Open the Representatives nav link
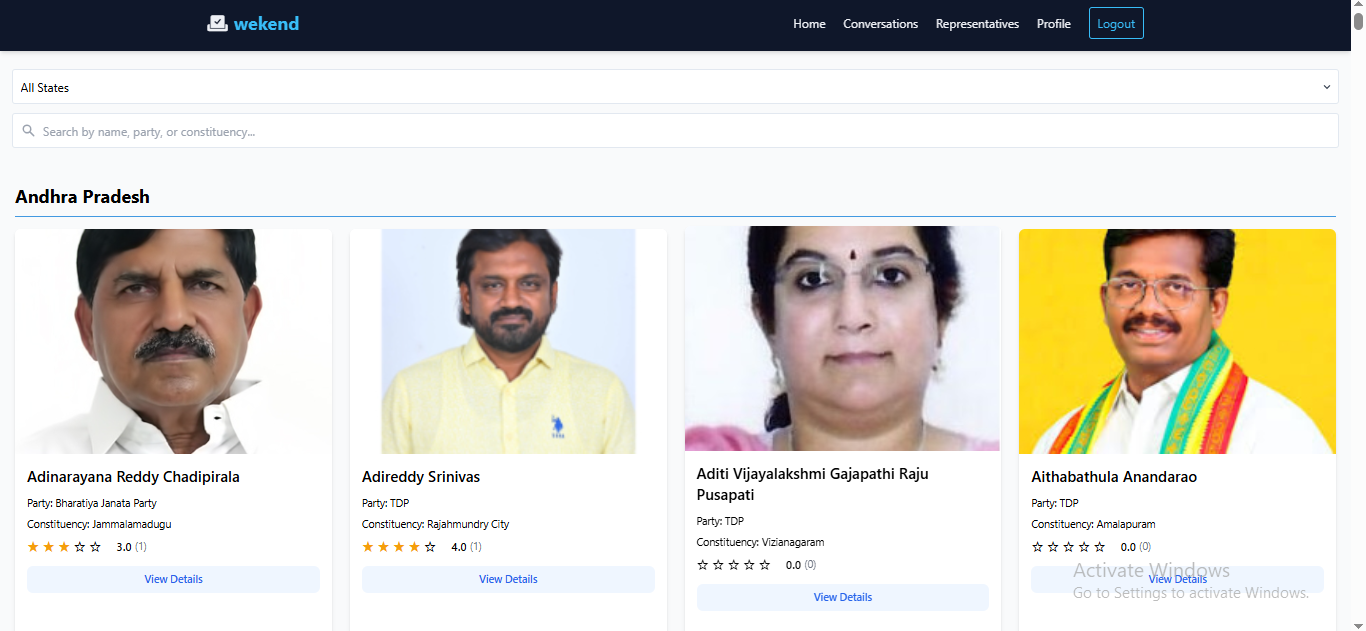The height and width of the screenshot is (631, 1366). (x=977, y=24)
